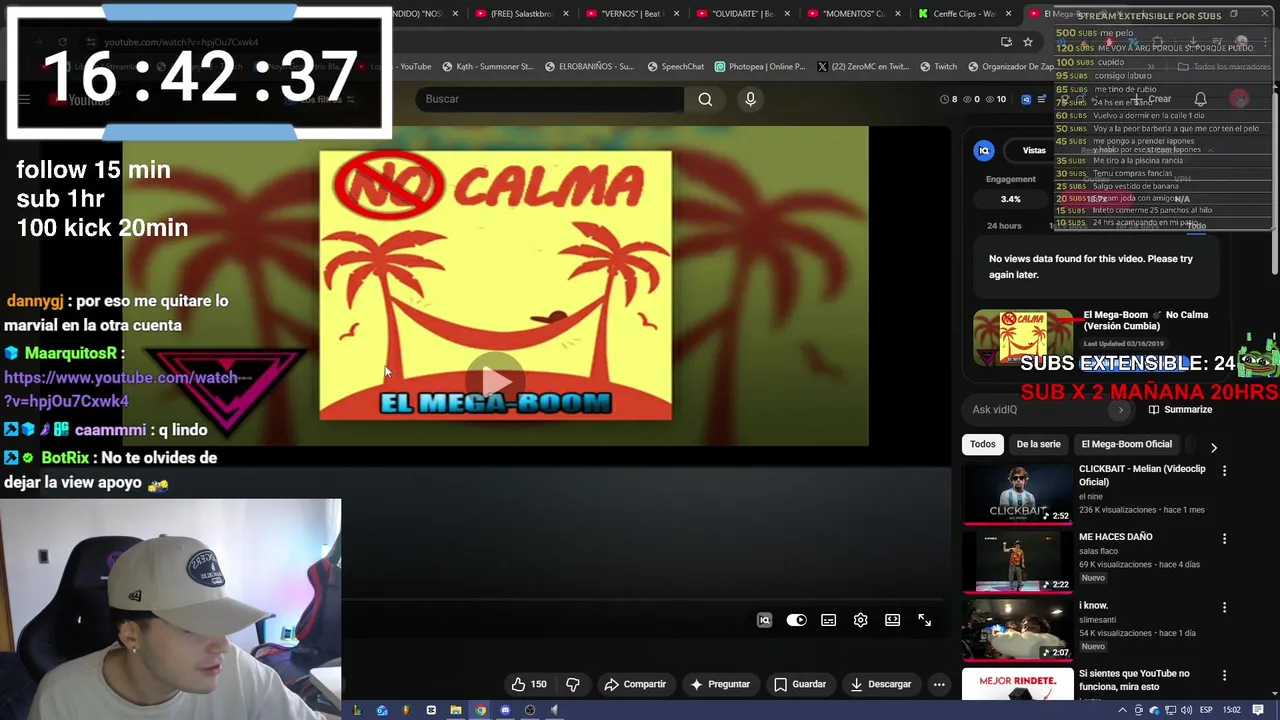Select the De la serie filter chip
This screenshot has width=1280, height=720.
[1038, 444]
